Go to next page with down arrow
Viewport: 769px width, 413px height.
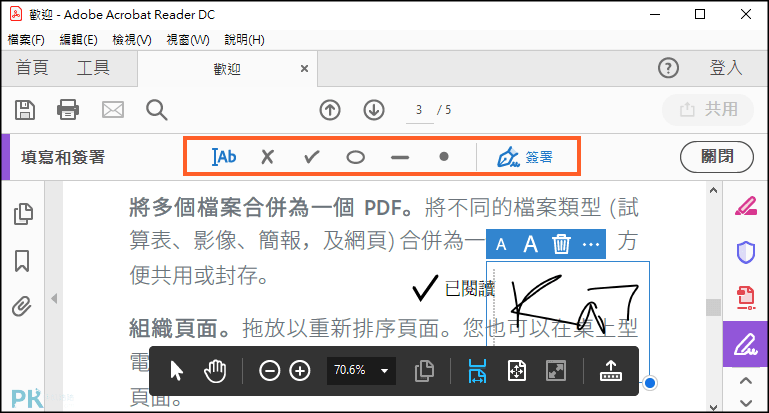click(374, 110)
